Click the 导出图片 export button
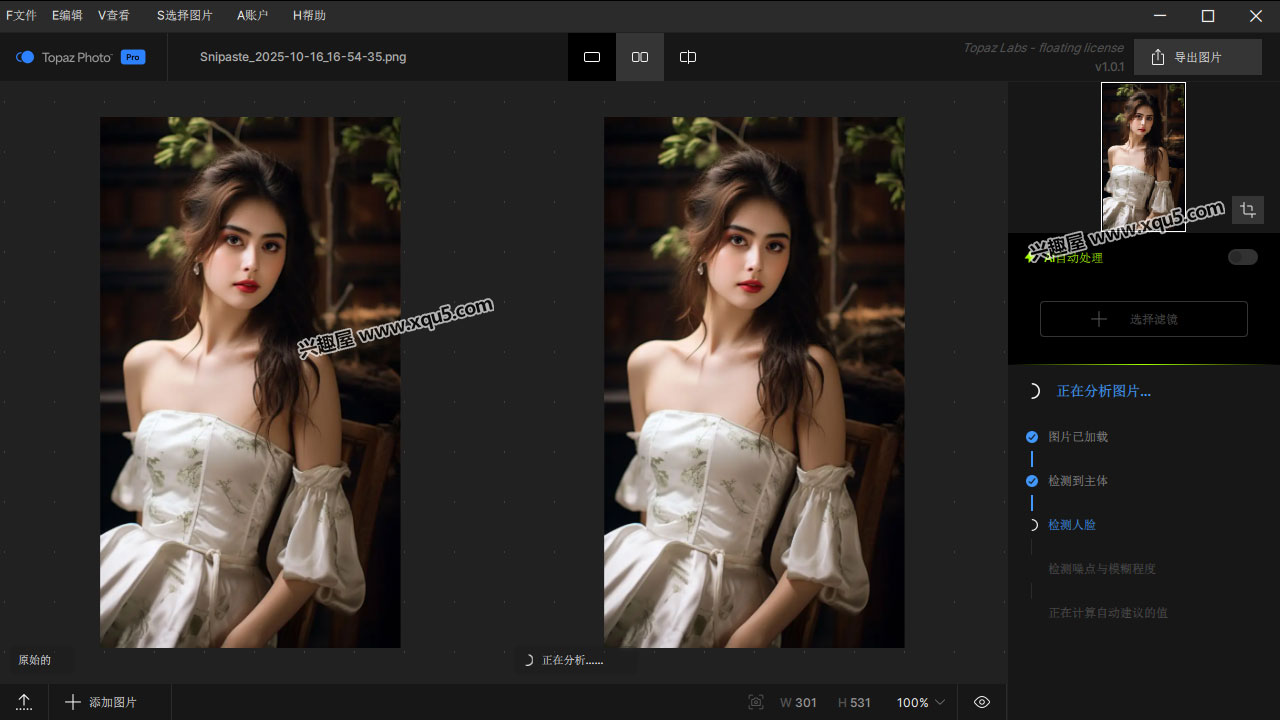The width and height of the screenshot is (1280, 720). click(x=1187, y=57)
